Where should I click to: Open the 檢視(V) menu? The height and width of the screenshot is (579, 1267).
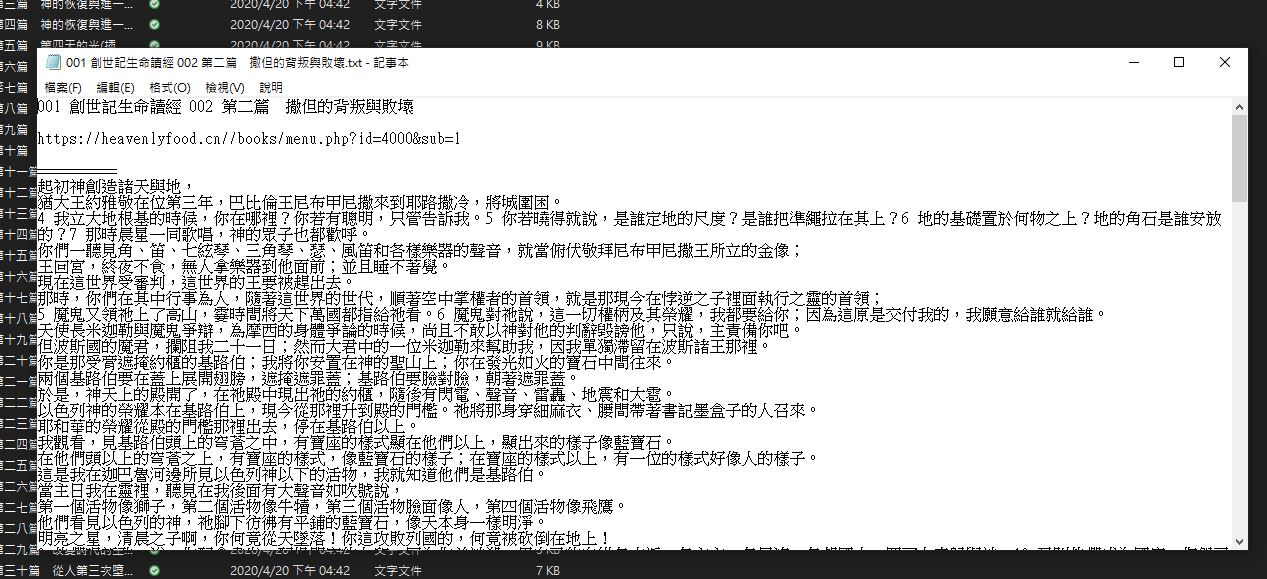224,87
